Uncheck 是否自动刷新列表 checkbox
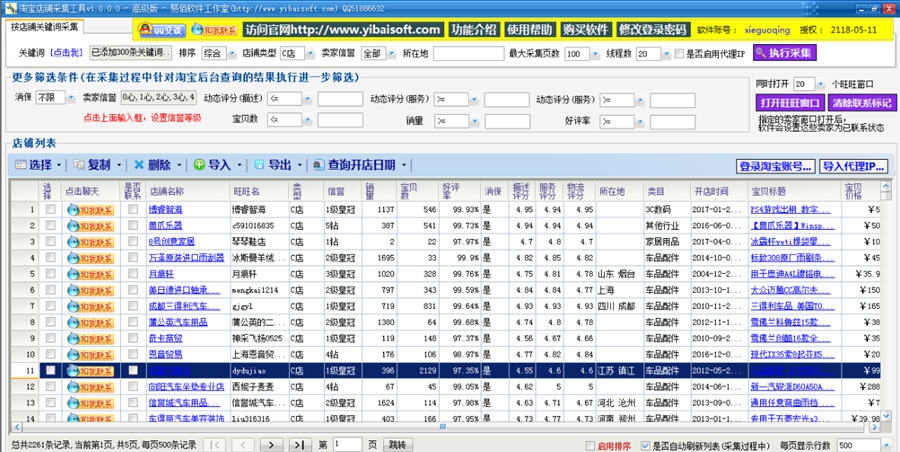The height and width of the screenshot is (452, 900). [645, 446]
